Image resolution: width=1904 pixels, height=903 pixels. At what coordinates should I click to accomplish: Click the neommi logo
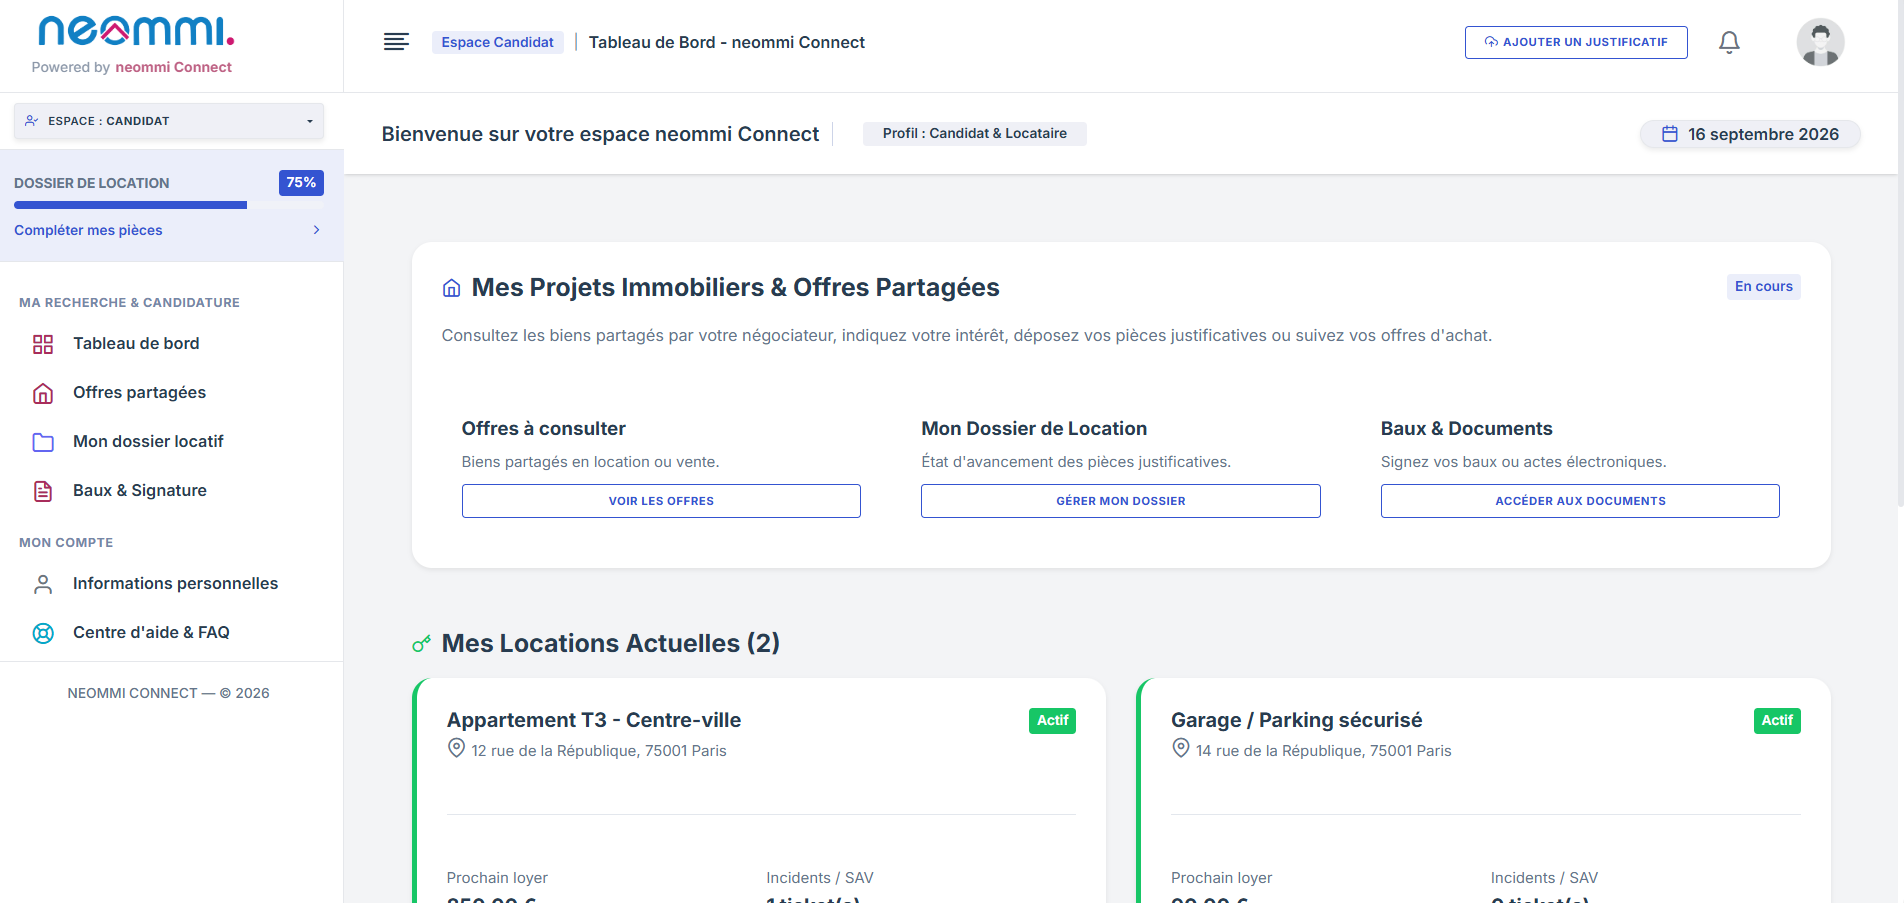pyautogui.click(x=136, y=31)
